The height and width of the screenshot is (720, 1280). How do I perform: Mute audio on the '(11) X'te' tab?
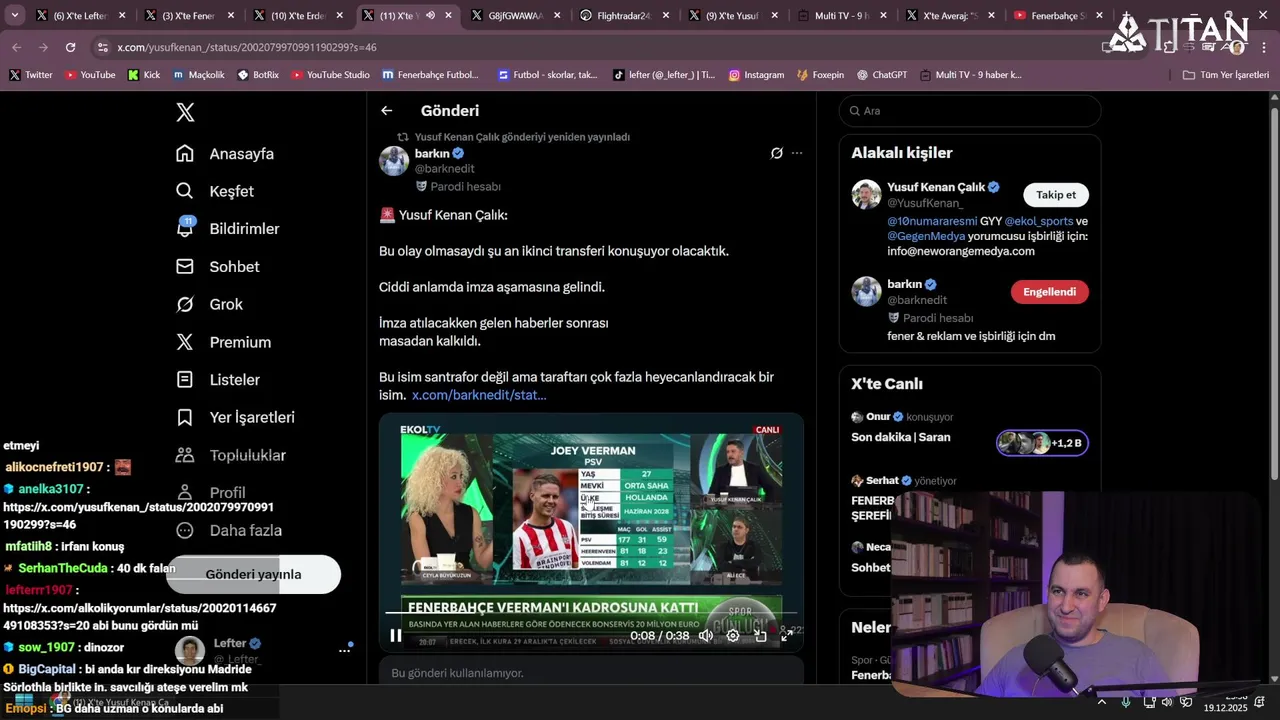click(430, 16)
